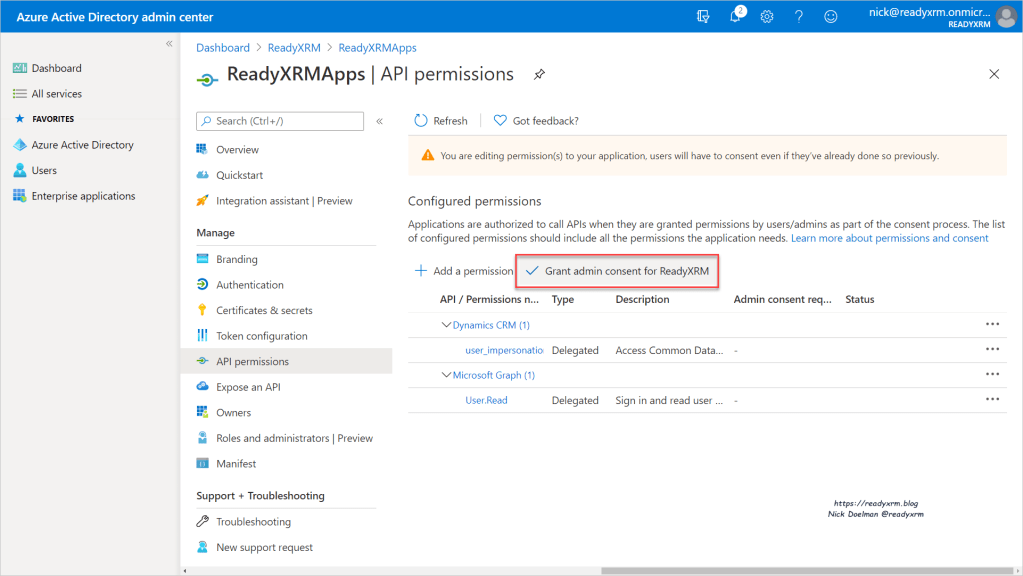Grant admin consent for ReadyXRM

(x=618, y=271)
